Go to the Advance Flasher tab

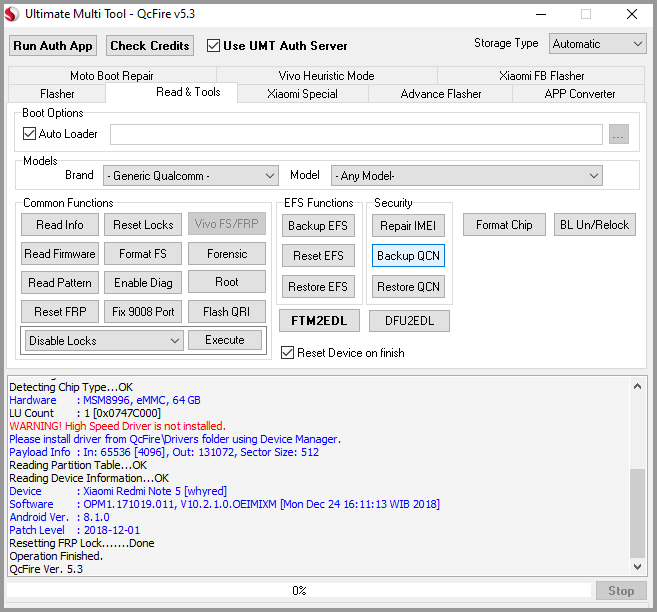440,94
